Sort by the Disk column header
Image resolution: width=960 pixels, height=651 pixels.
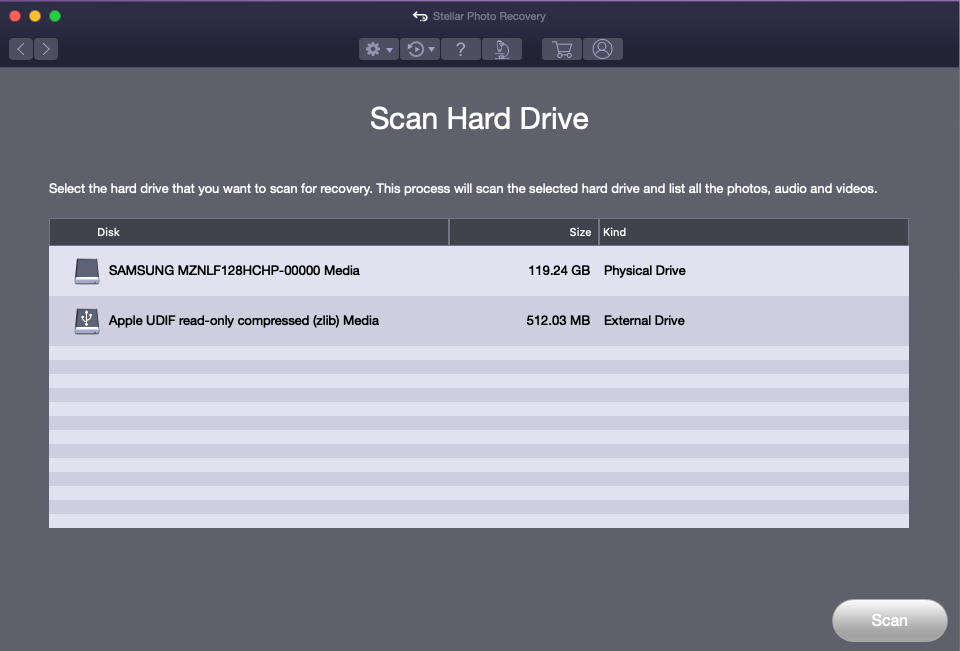click(x=249, y=232)
